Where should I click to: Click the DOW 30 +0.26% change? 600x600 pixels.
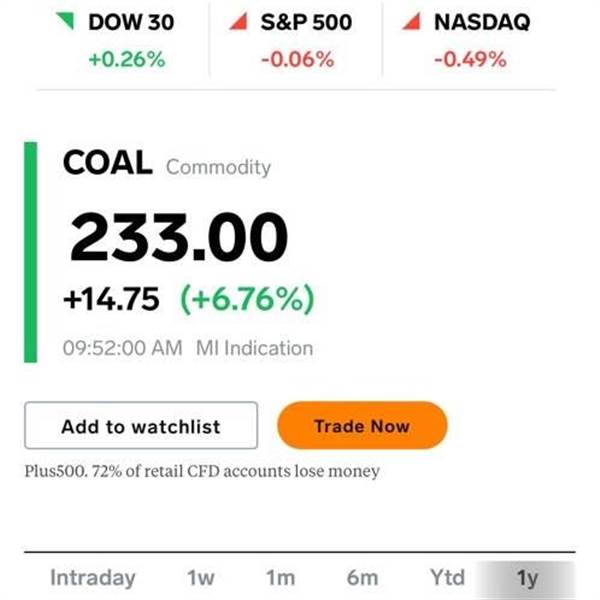click(127, 59)
